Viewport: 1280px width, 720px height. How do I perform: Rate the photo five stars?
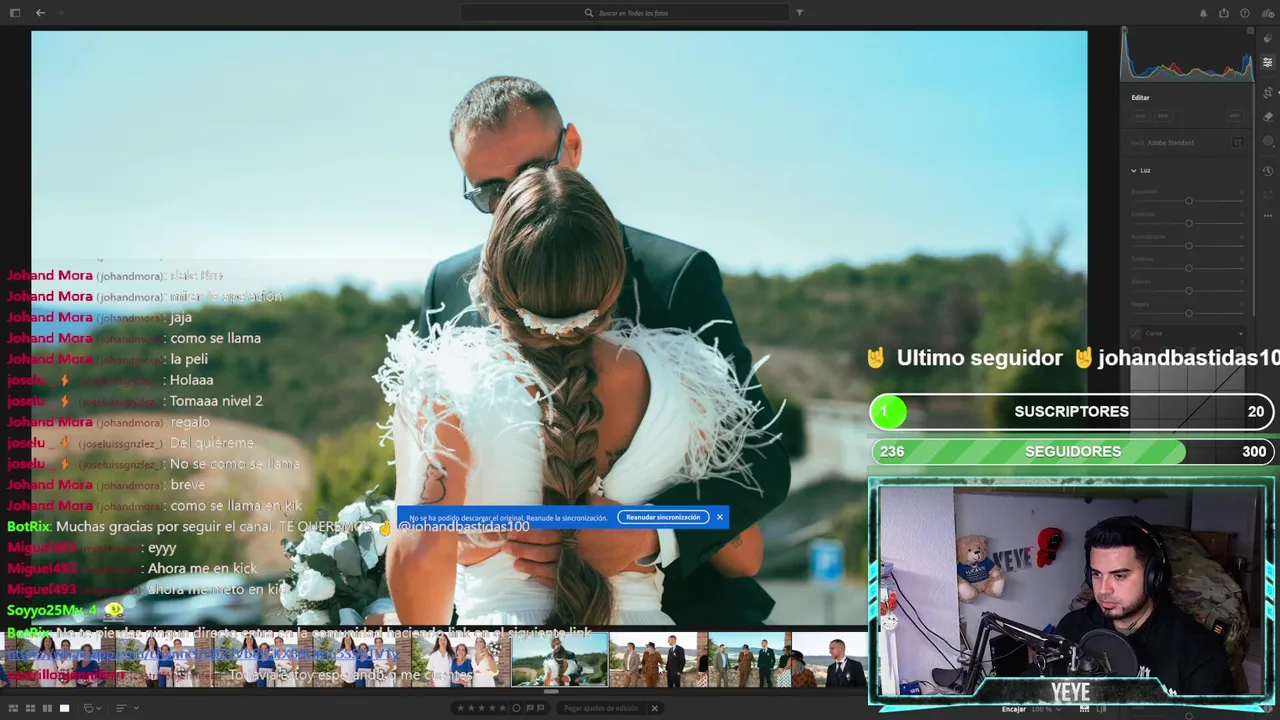tap(503, 708)
